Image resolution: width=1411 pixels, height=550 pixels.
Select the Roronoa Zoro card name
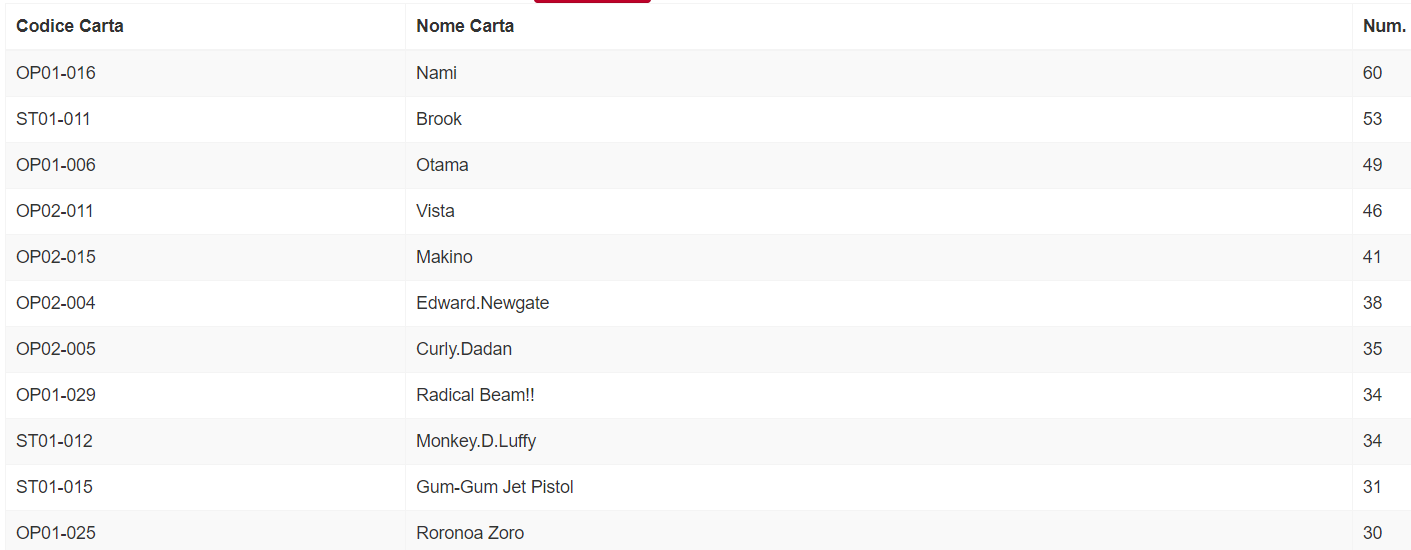[470, 533]
